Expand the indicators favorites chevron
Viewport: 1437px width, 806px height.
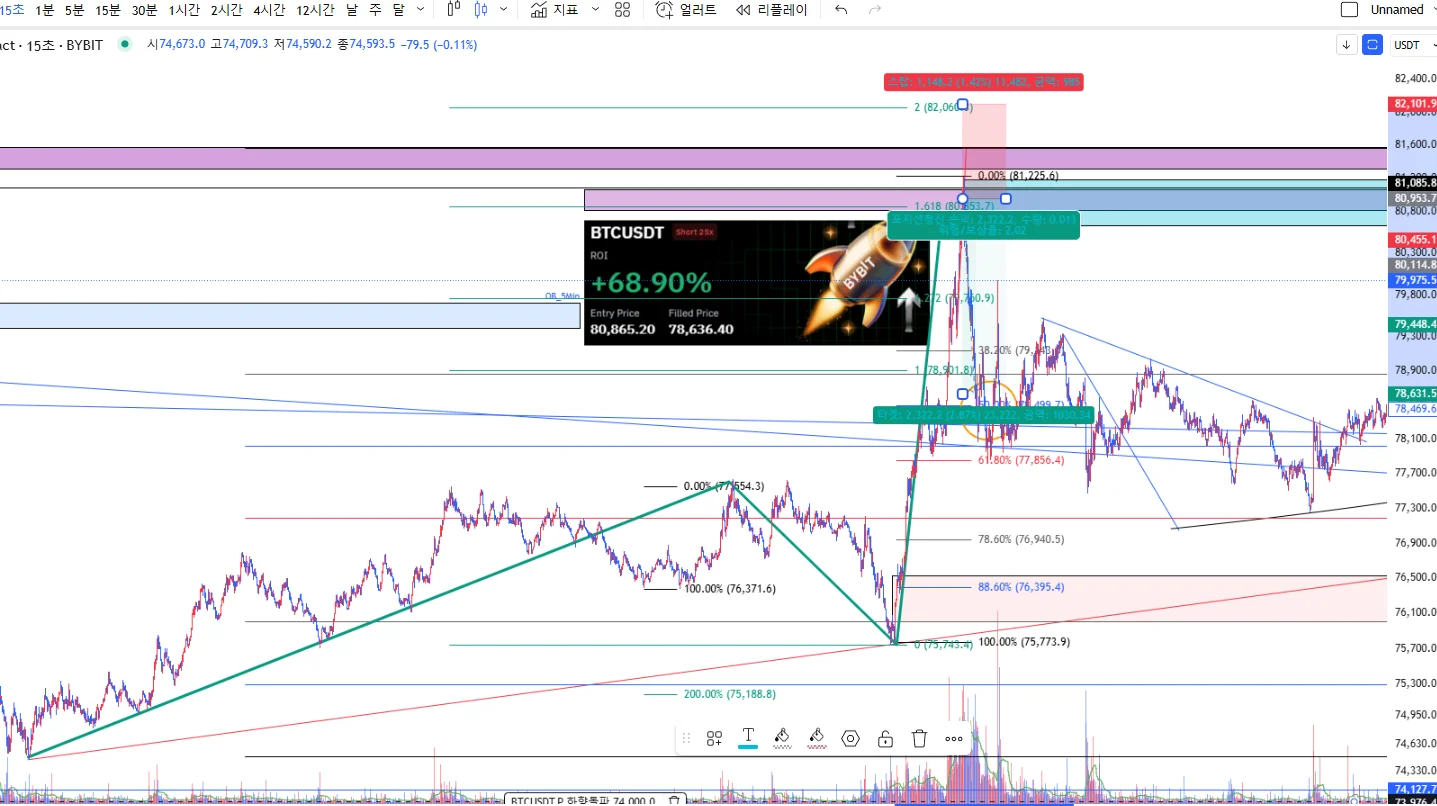point(595,10)
